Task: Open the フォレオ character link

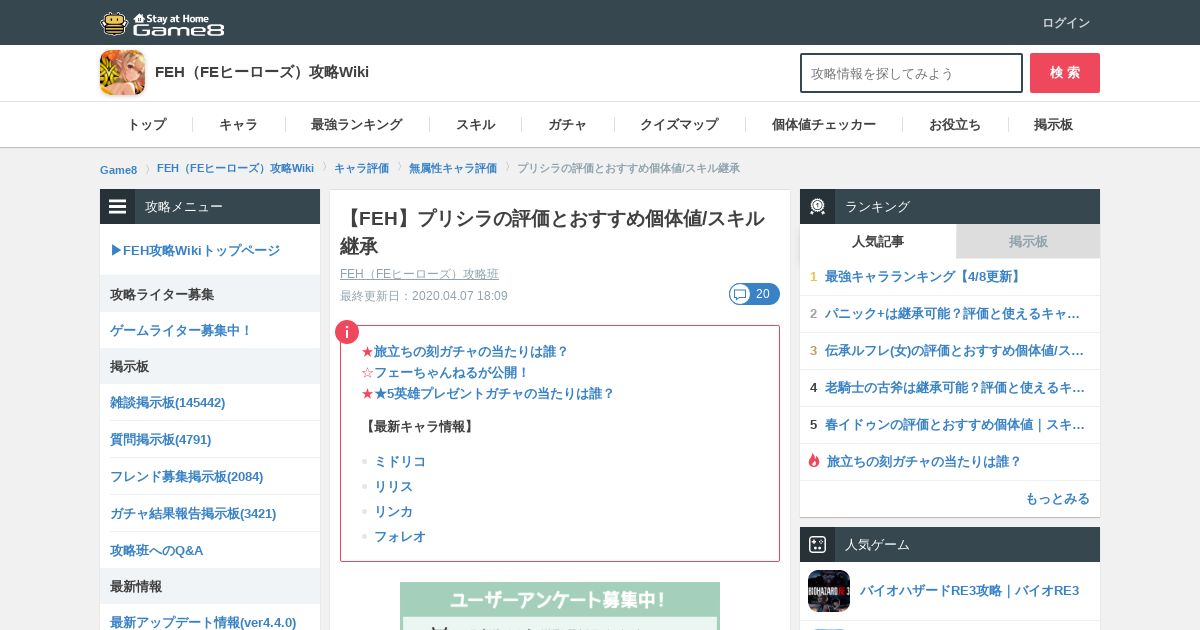Action: pos(400,536)
